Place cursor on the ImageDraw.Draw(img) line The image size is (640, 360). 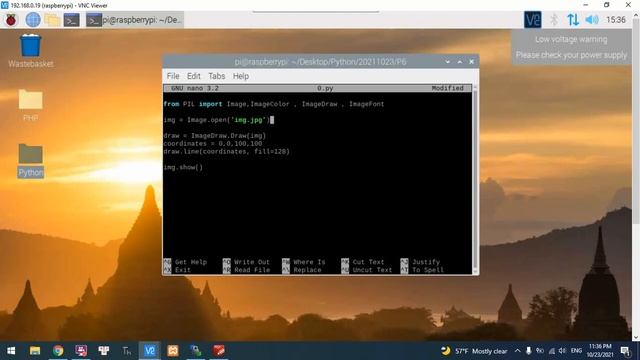pos(215,136)
